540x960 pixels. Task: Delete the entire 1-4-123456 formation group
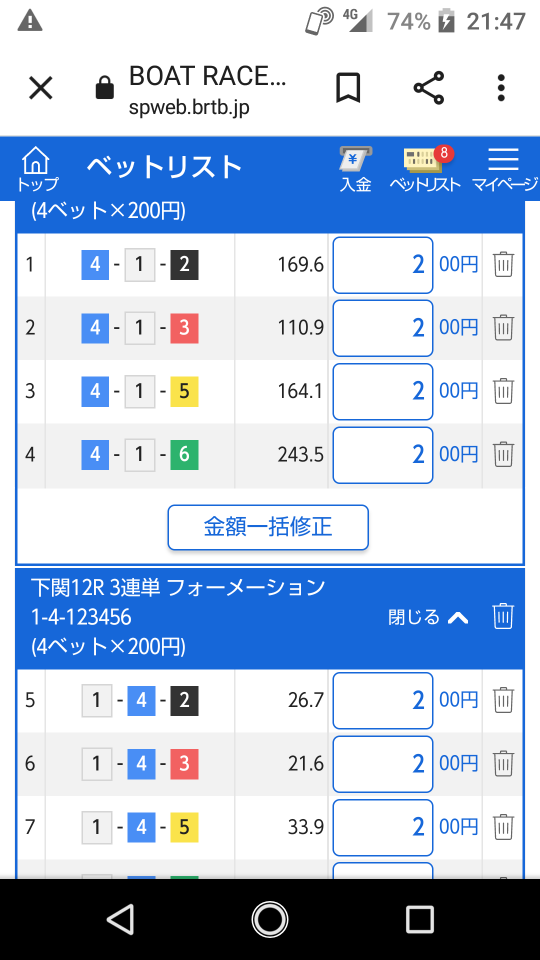click(x=503, y=616)
